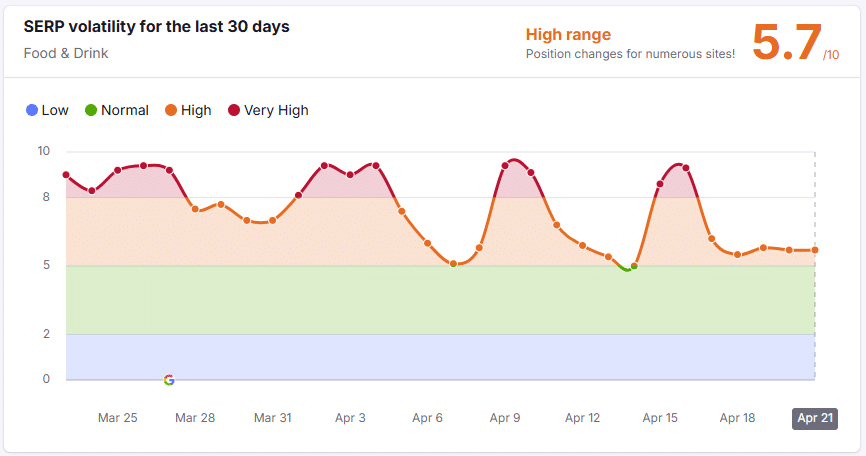Select the highlighted Apr 21 date label
The height and width of the screenshot is (456, 866).
[x=814, y=418]
